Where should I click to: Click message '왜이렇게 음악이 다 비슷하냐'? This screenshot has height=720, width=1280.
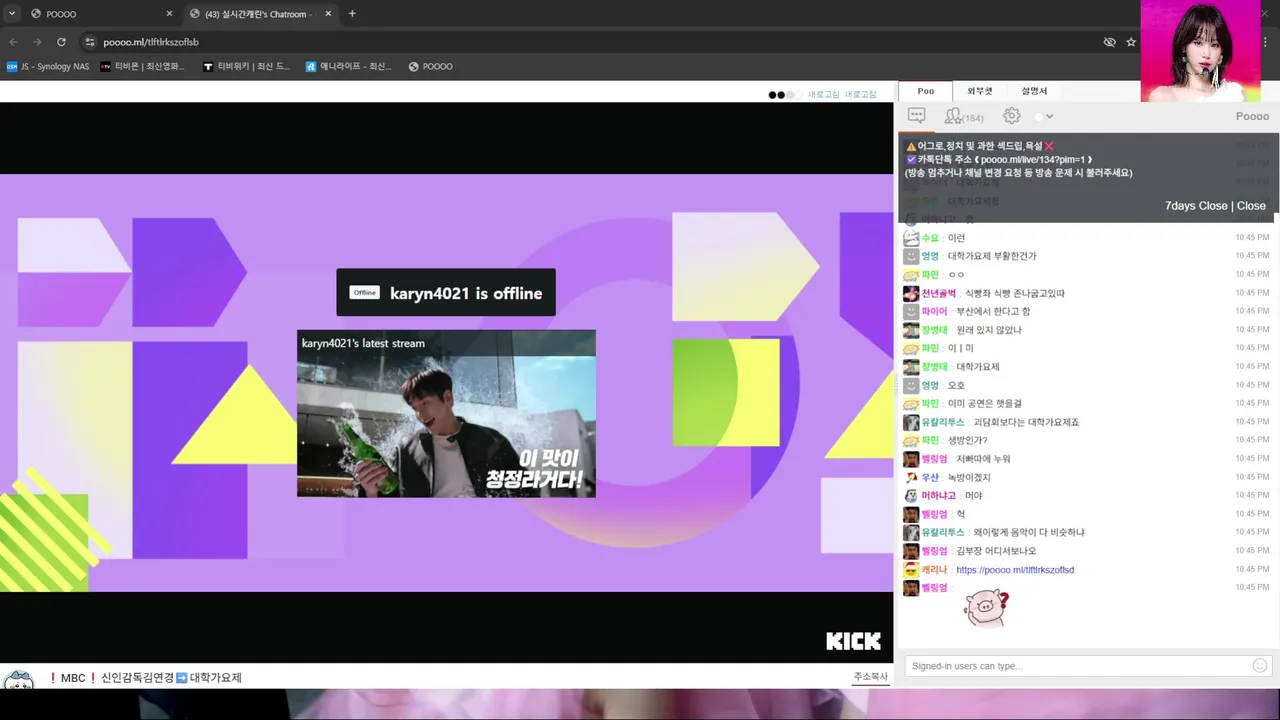(x=1029, y=533)
